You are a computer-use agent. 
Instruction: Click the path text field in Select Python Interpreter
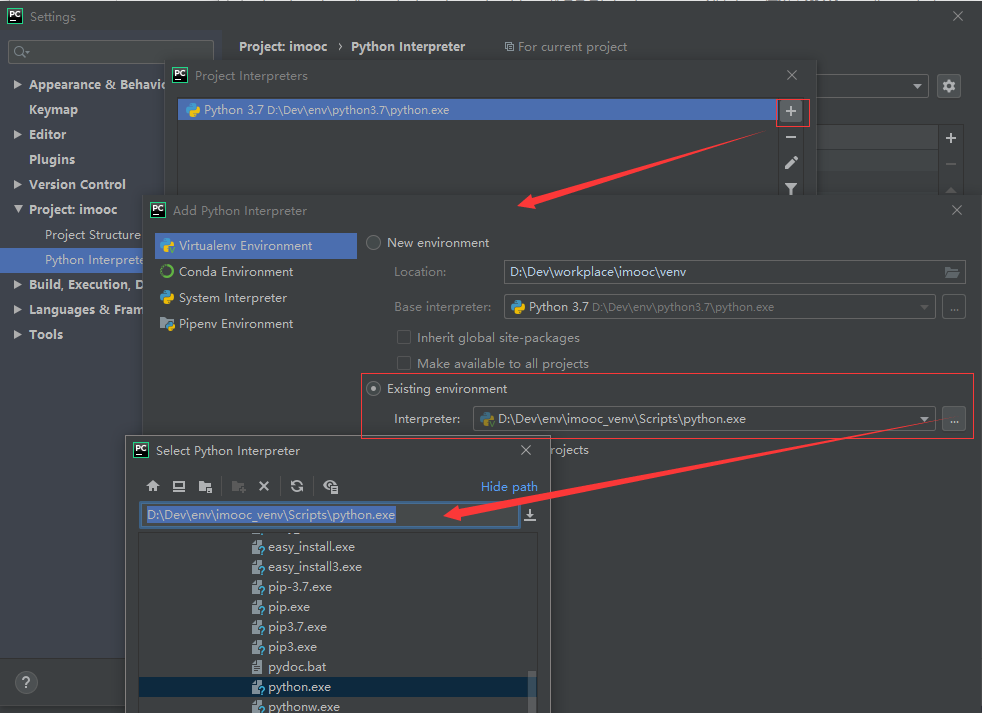tap(330, 515)
